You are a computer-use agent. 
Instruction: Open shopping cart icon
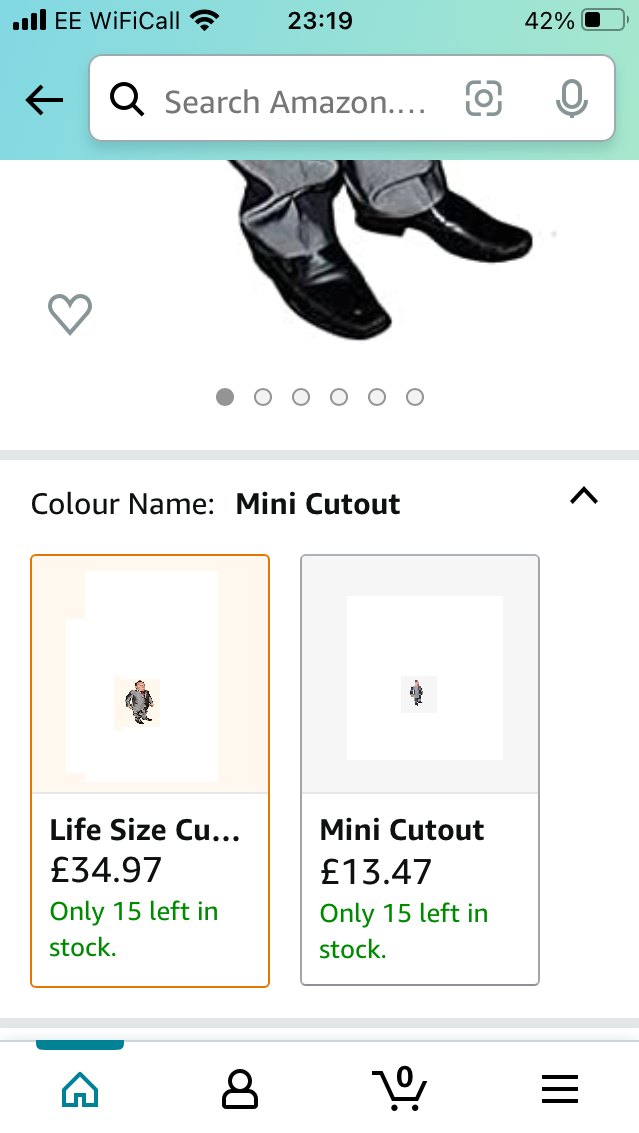click(400, 1088)
